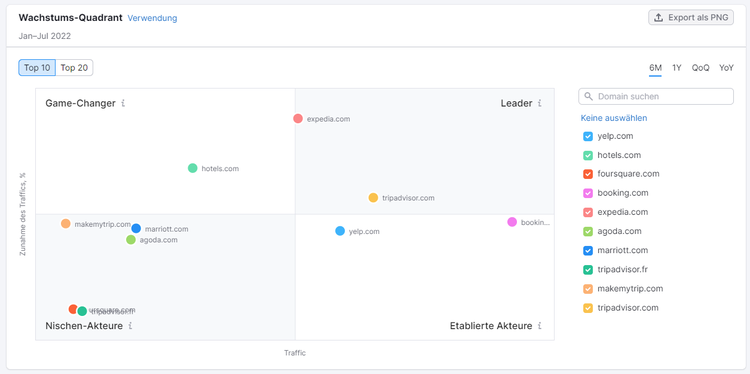Click the Export als PNG button
The width and height of the screenshot is (750, 374).
click(x=691, y=18)
